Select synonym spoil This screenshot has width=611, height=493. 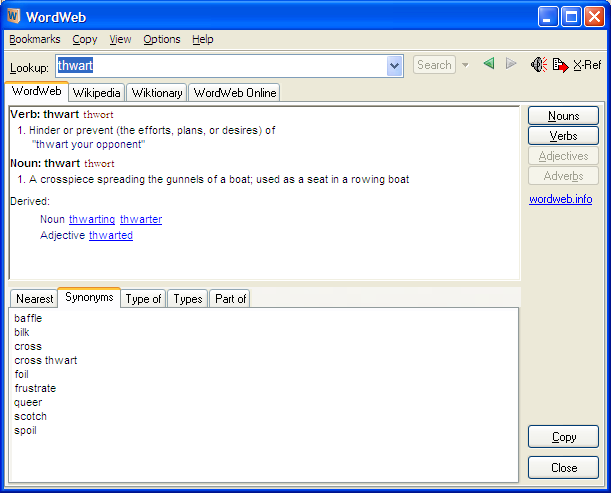pyautogui.click(x=25, y=430)
